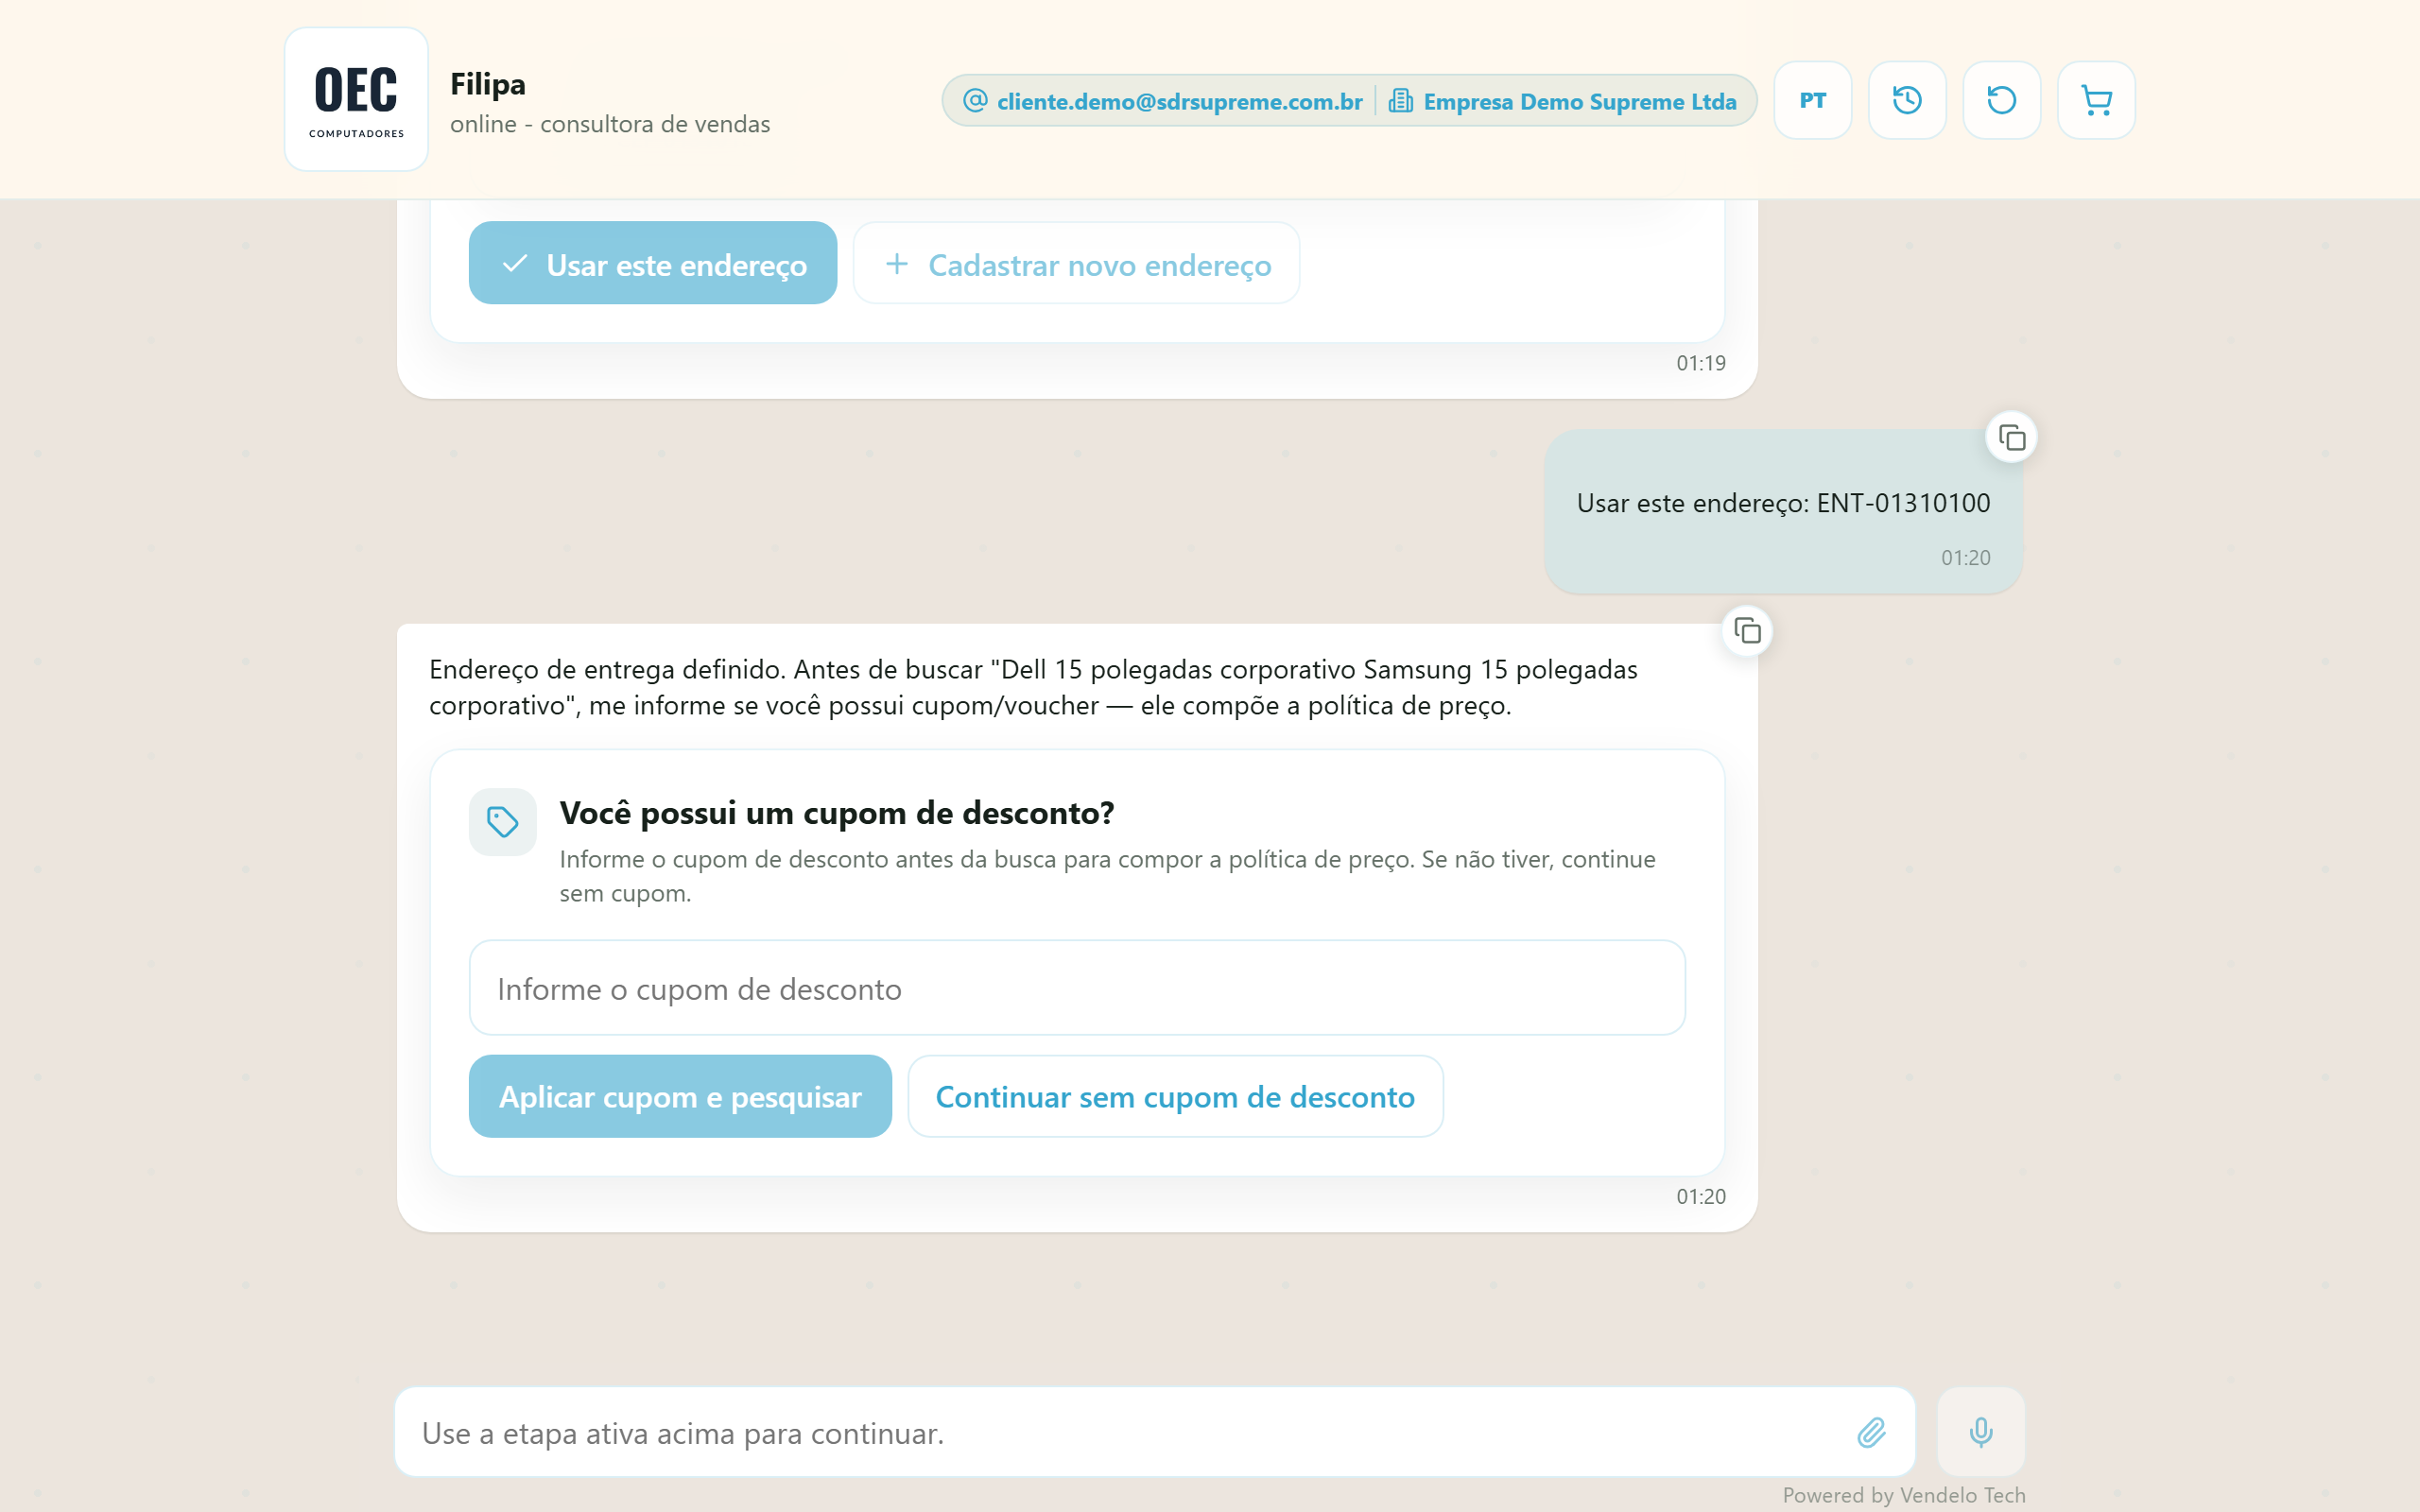Image resolution: width=2420 pixels, height=1512 pixels.
Task: Switch language with the PT button
Action: click(1812, 100)
